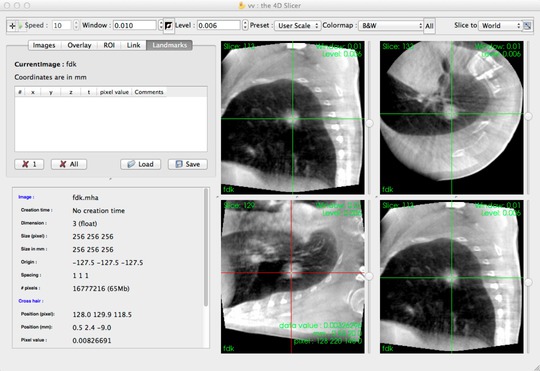Remove all landmarks with X All button
This screenshot has width=540, height=371.
pyautogui.click(x=69, y=164)
